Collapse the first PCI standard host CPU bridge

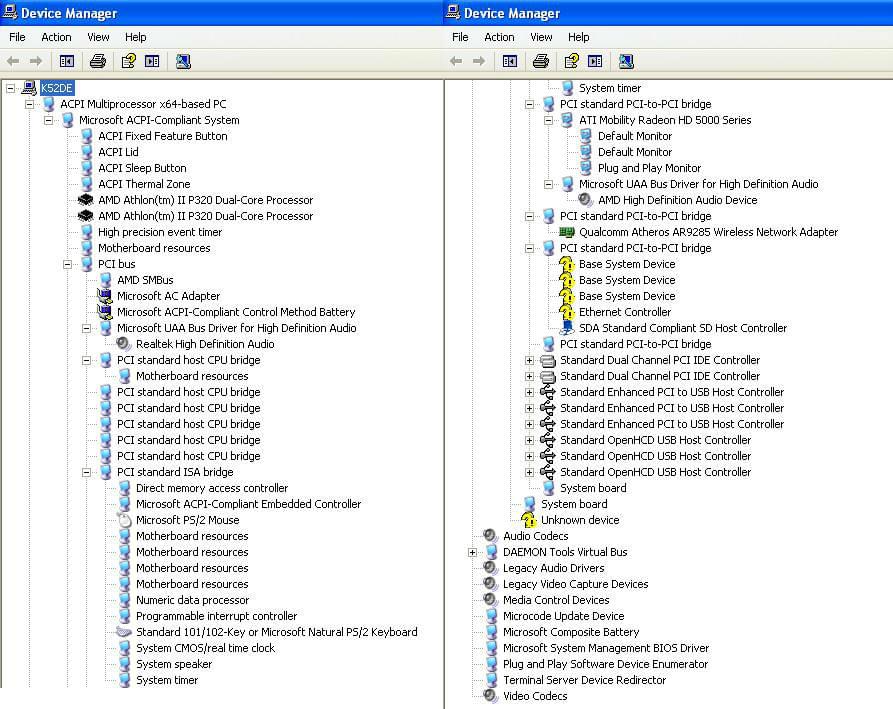[x=86, y=360]
